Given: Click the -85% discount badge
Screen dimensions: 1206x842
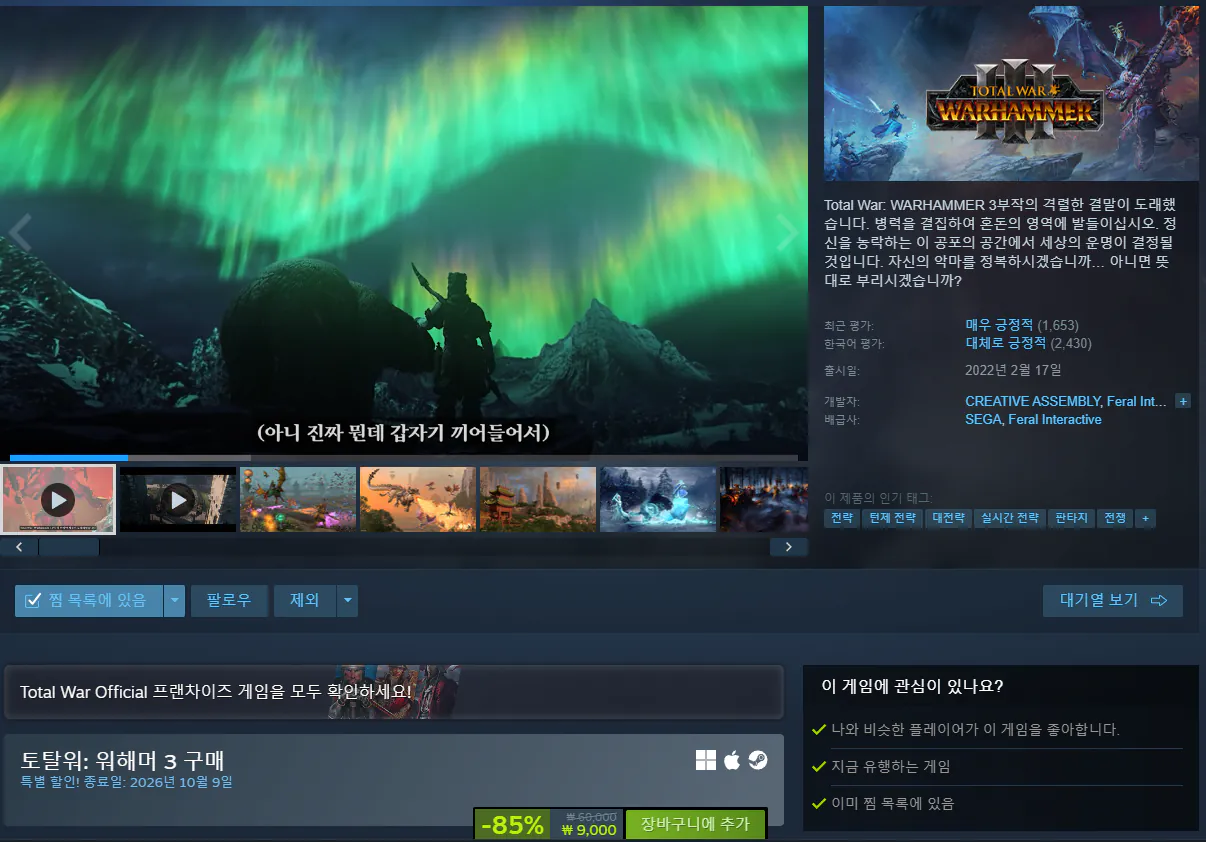Looking at the screenshot, I should (x=513, y=825).
